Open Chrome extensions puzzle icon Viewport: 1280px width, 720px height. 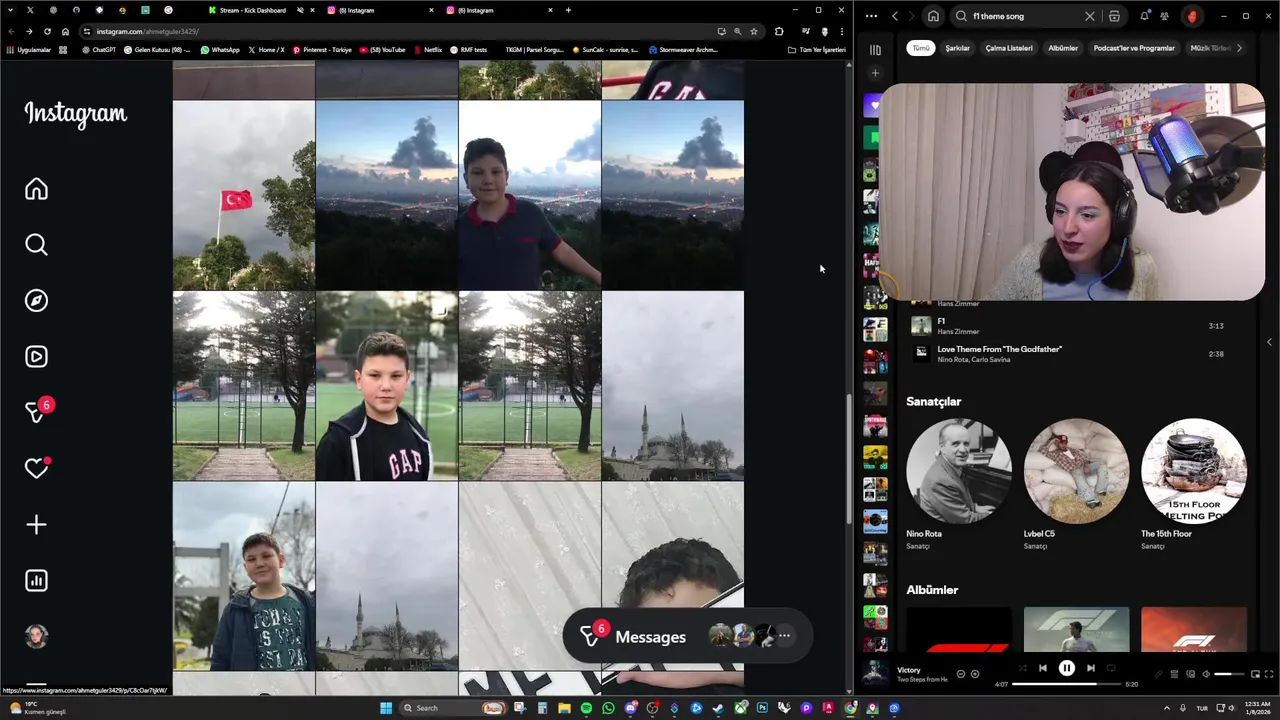tap(779, 31)
